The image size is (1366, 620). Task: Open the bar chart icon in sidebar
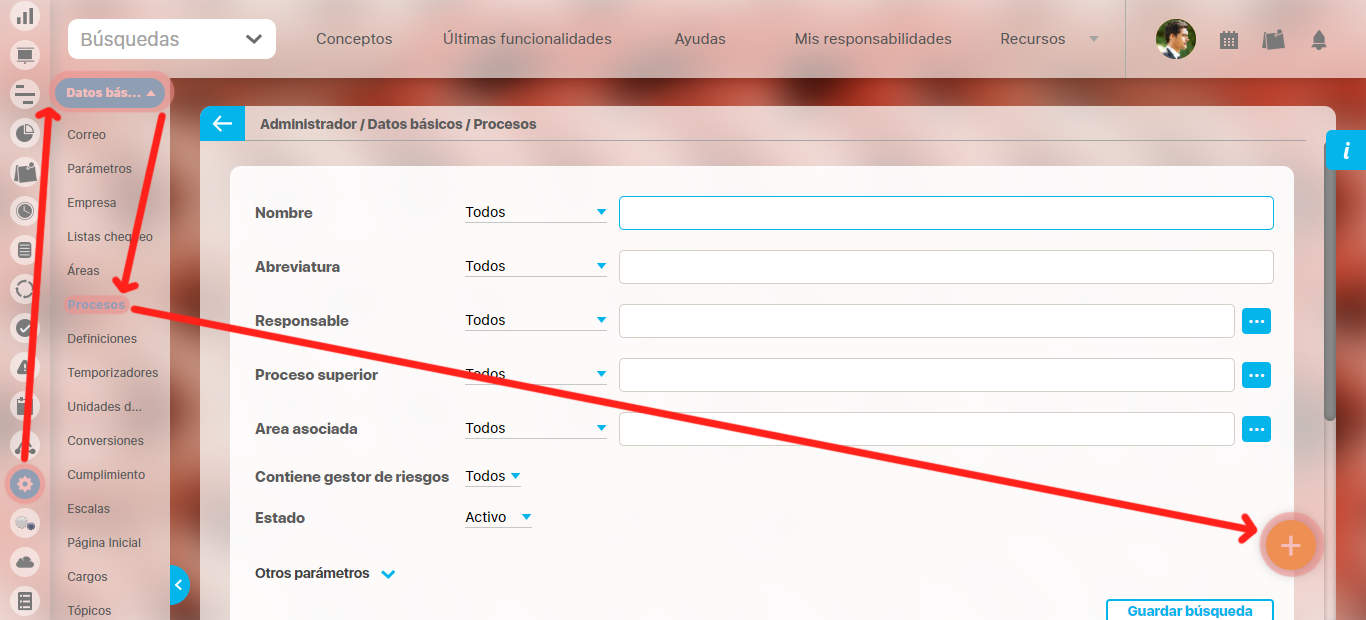(25, 16)
